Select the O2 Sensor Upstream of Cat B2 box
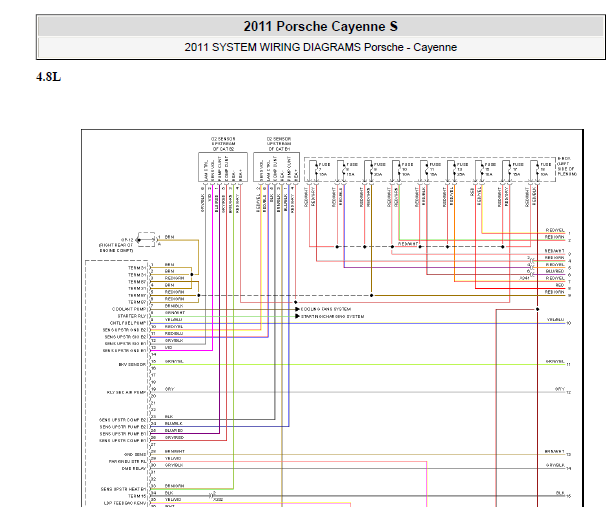Image resolution: width=609 pixels, height=507 pixels. tap(223, 167)
